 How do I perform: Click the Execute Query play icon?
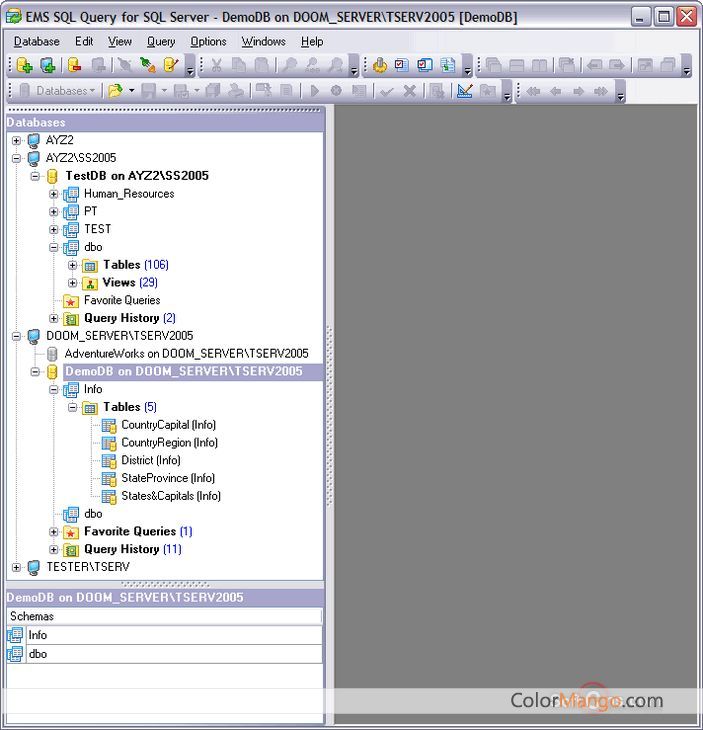tap(315, 91)
